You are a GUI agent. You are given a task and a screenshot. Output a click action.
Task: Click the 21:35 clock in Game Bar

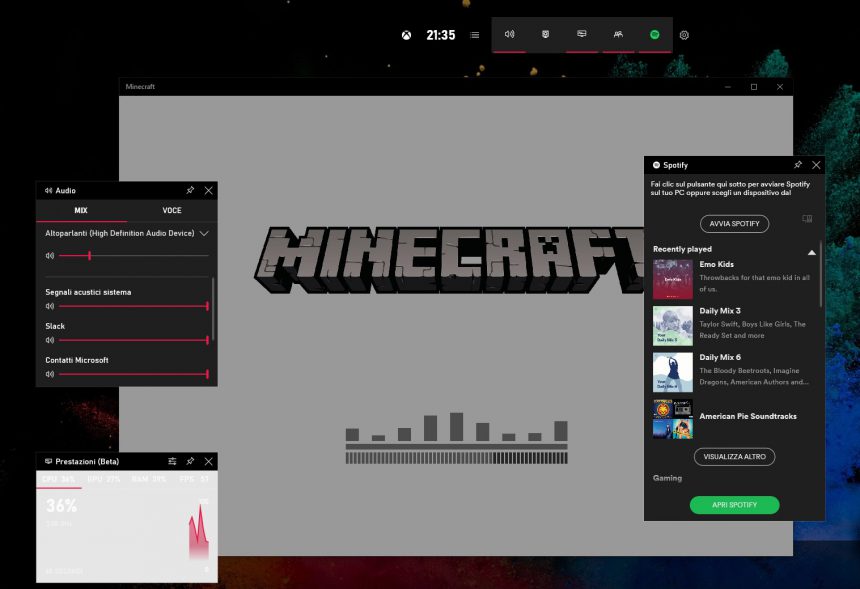[441, 35]
